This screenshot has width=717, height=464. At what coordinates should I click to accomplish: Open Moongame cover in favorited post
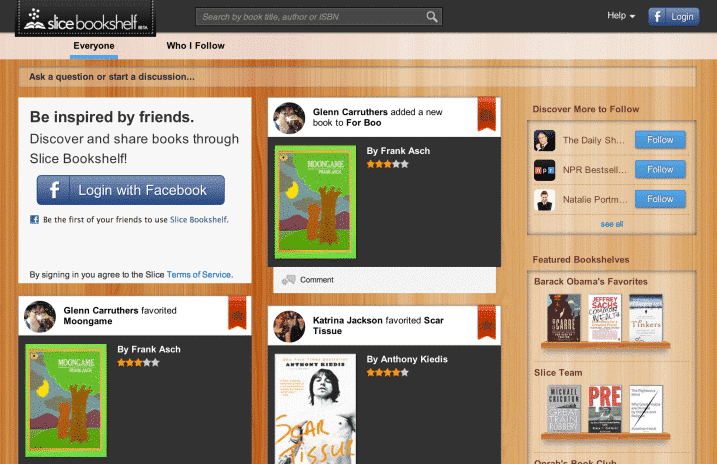(66, 400)
